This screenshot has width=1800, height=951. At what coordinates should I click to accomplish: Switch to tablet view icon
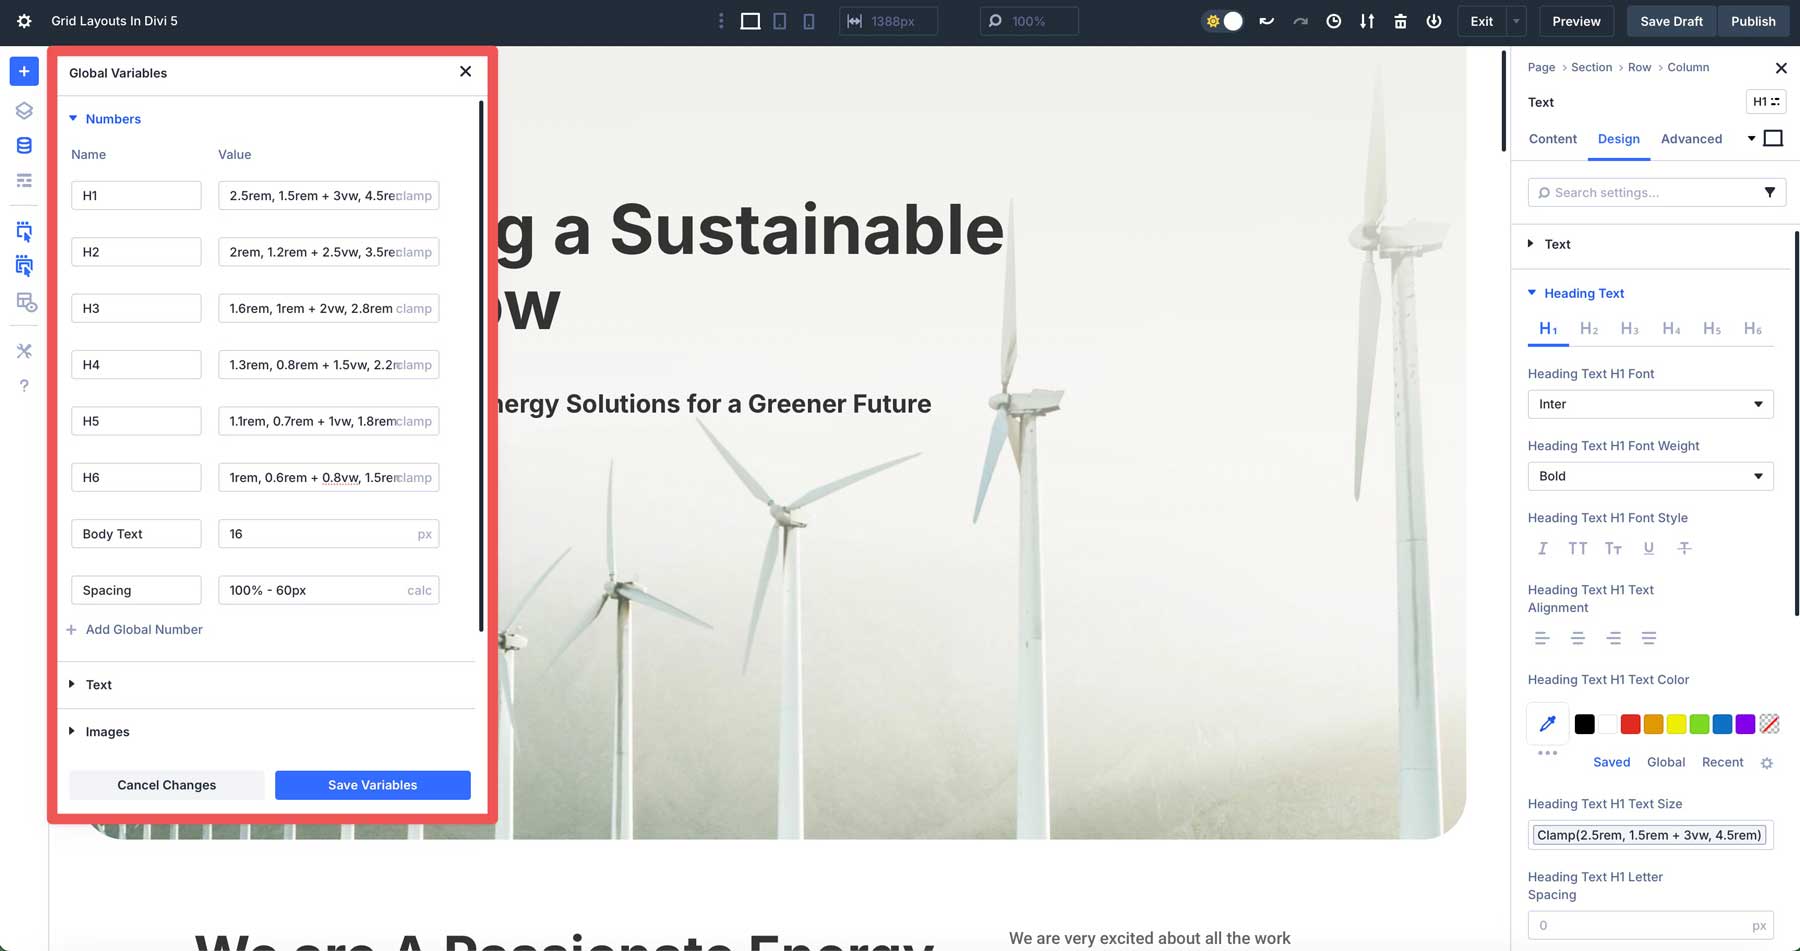(780, 21)
